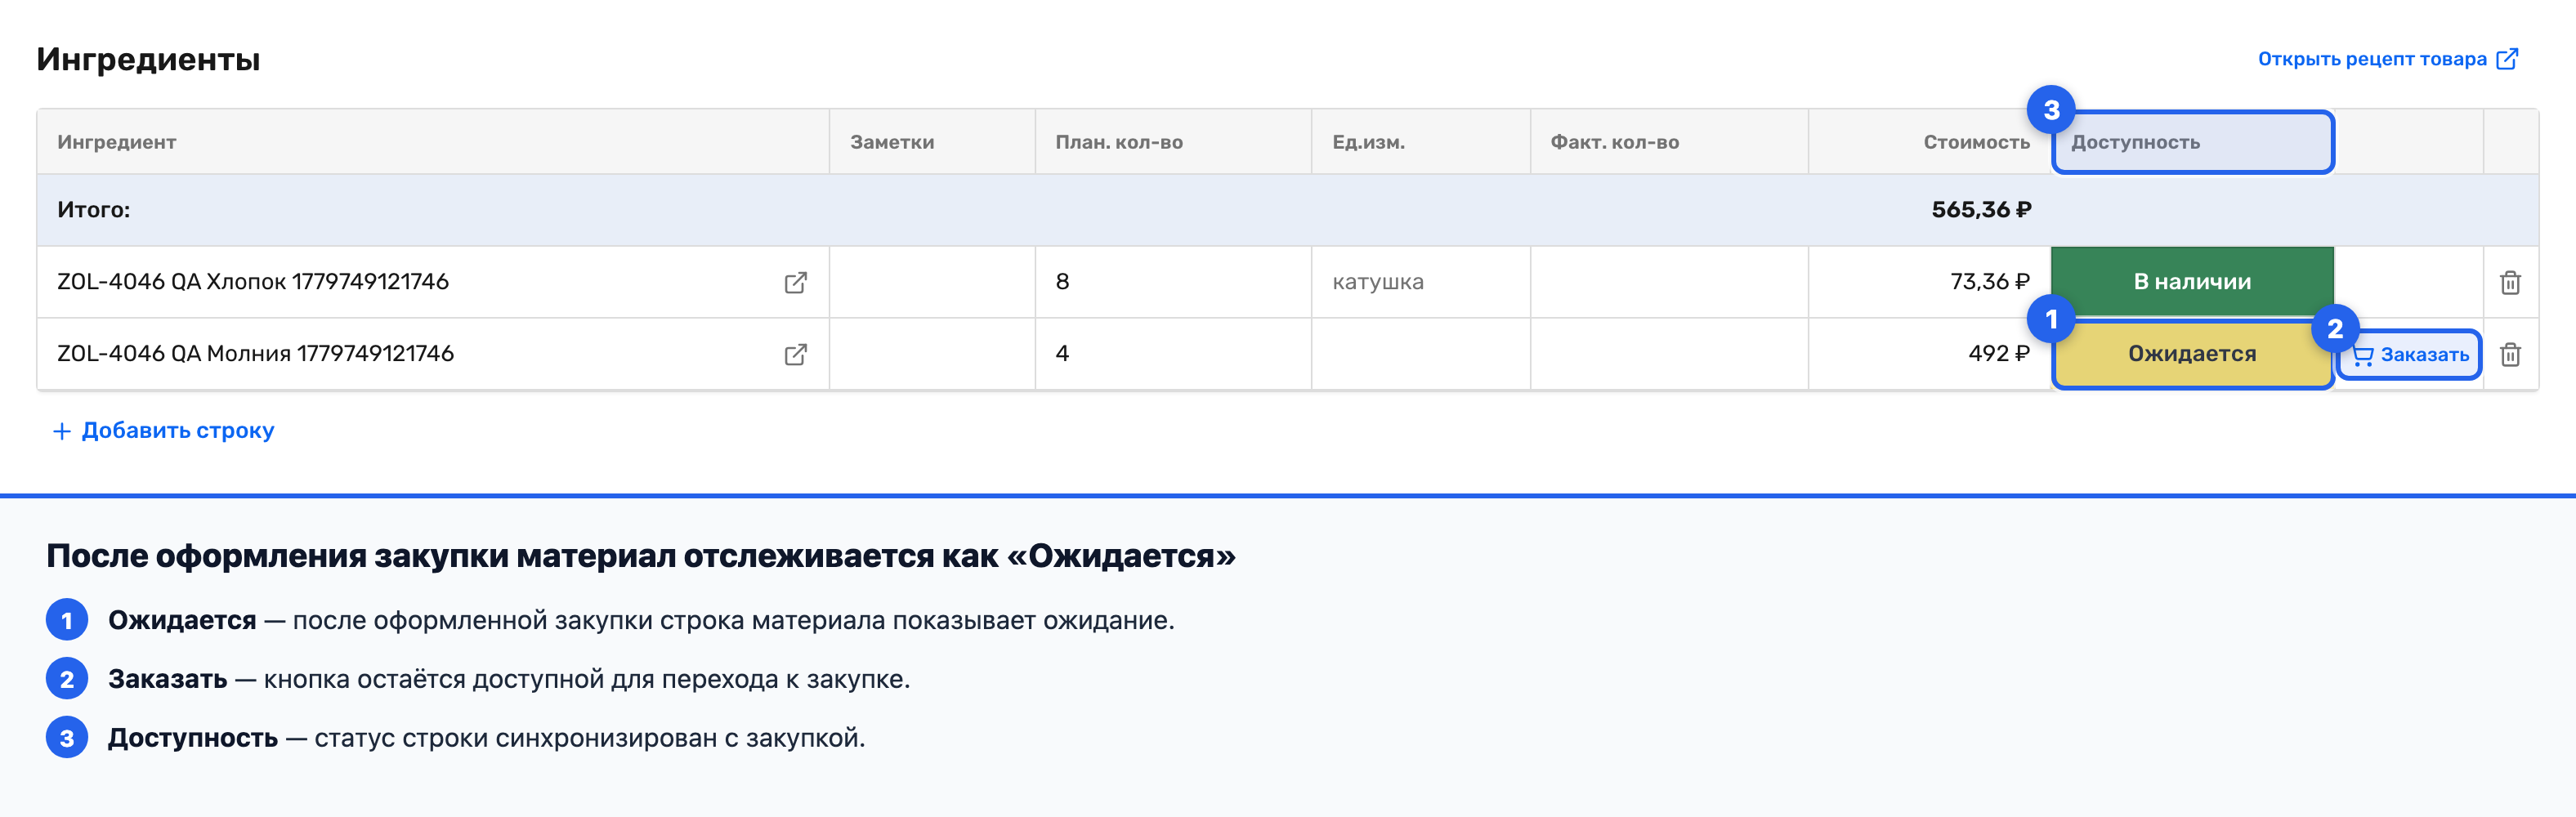Click the Факт. кол-во cell in the Молния row
The image size is (2576, 817).
click(1669, 354)
